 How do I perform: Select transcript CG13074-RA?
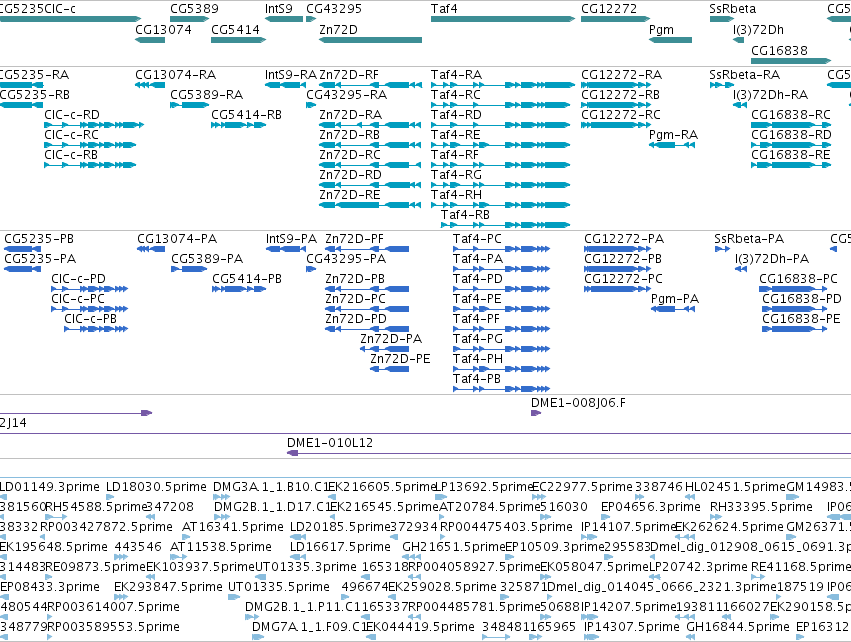(x=175, y=74)
